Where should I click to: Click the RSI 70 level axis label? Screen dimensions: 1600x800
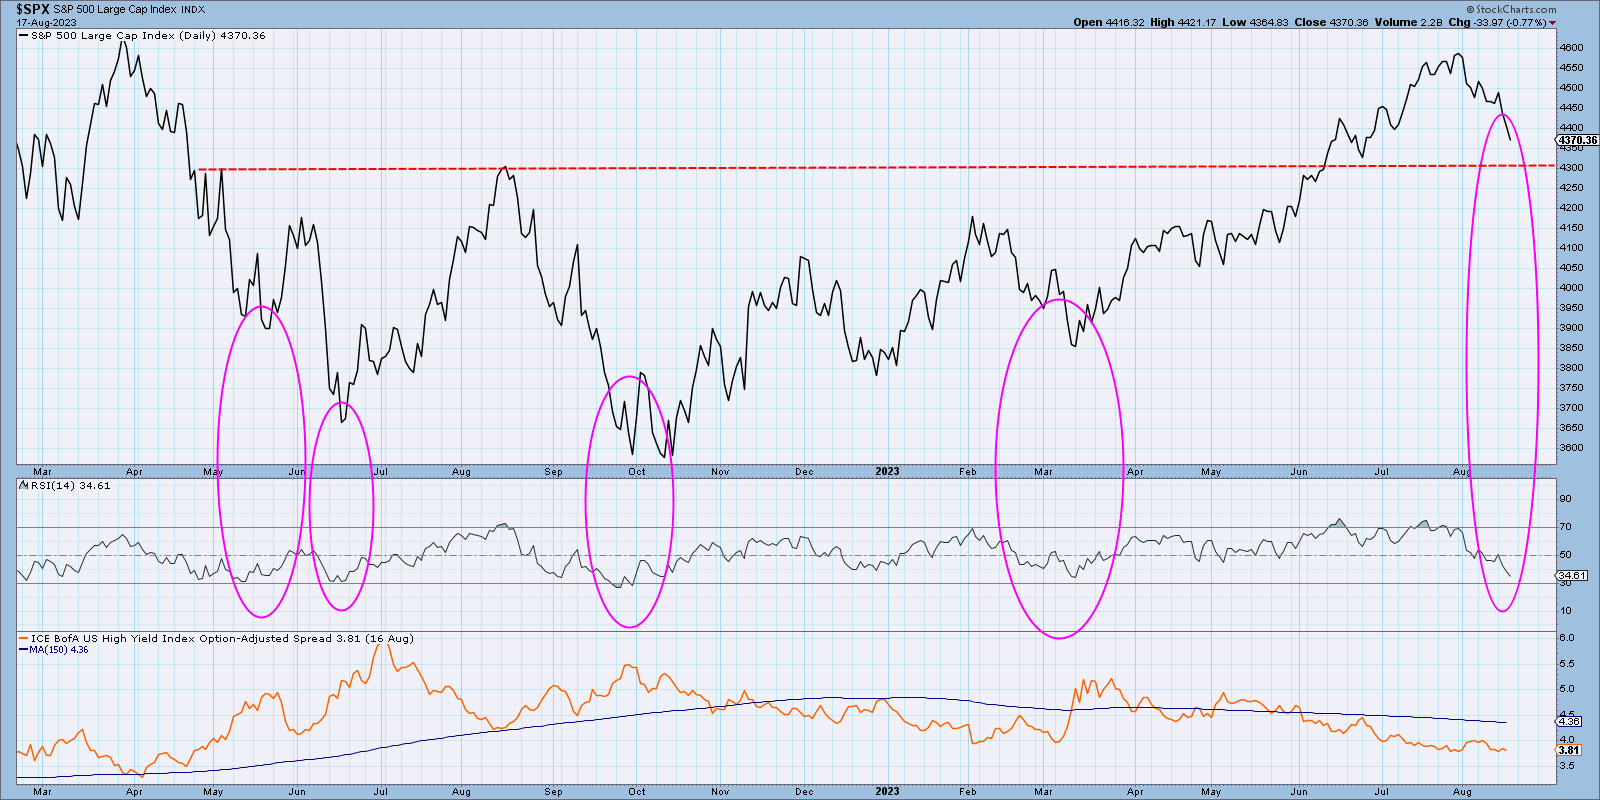pos(1565,527)
